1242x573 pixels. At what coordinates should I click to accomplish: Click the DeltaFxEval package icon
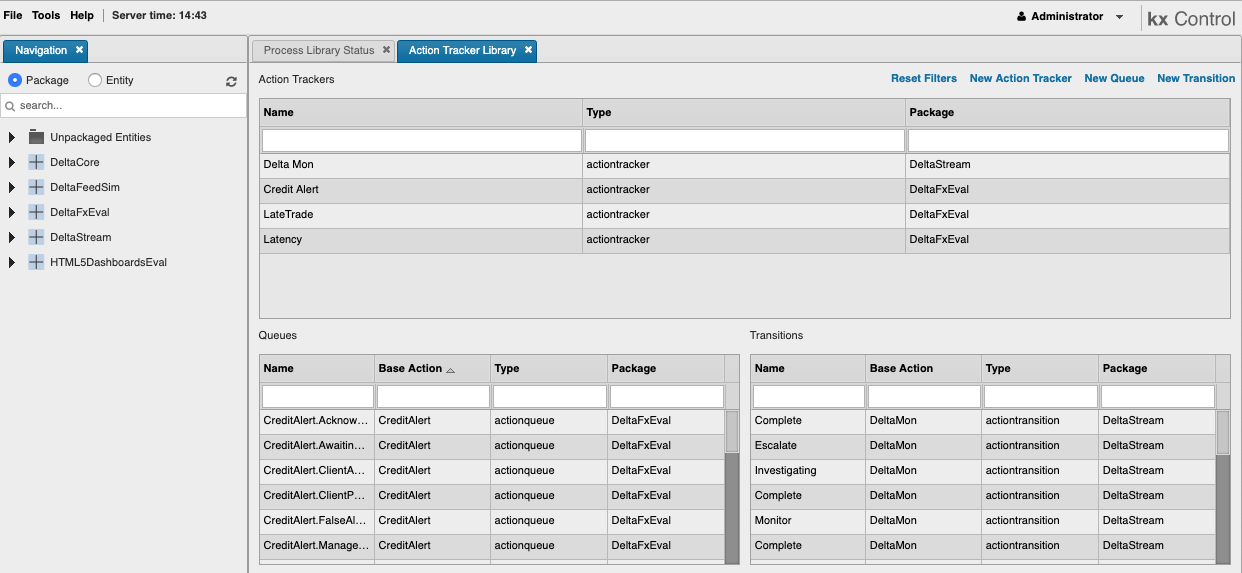click(36, 212)
